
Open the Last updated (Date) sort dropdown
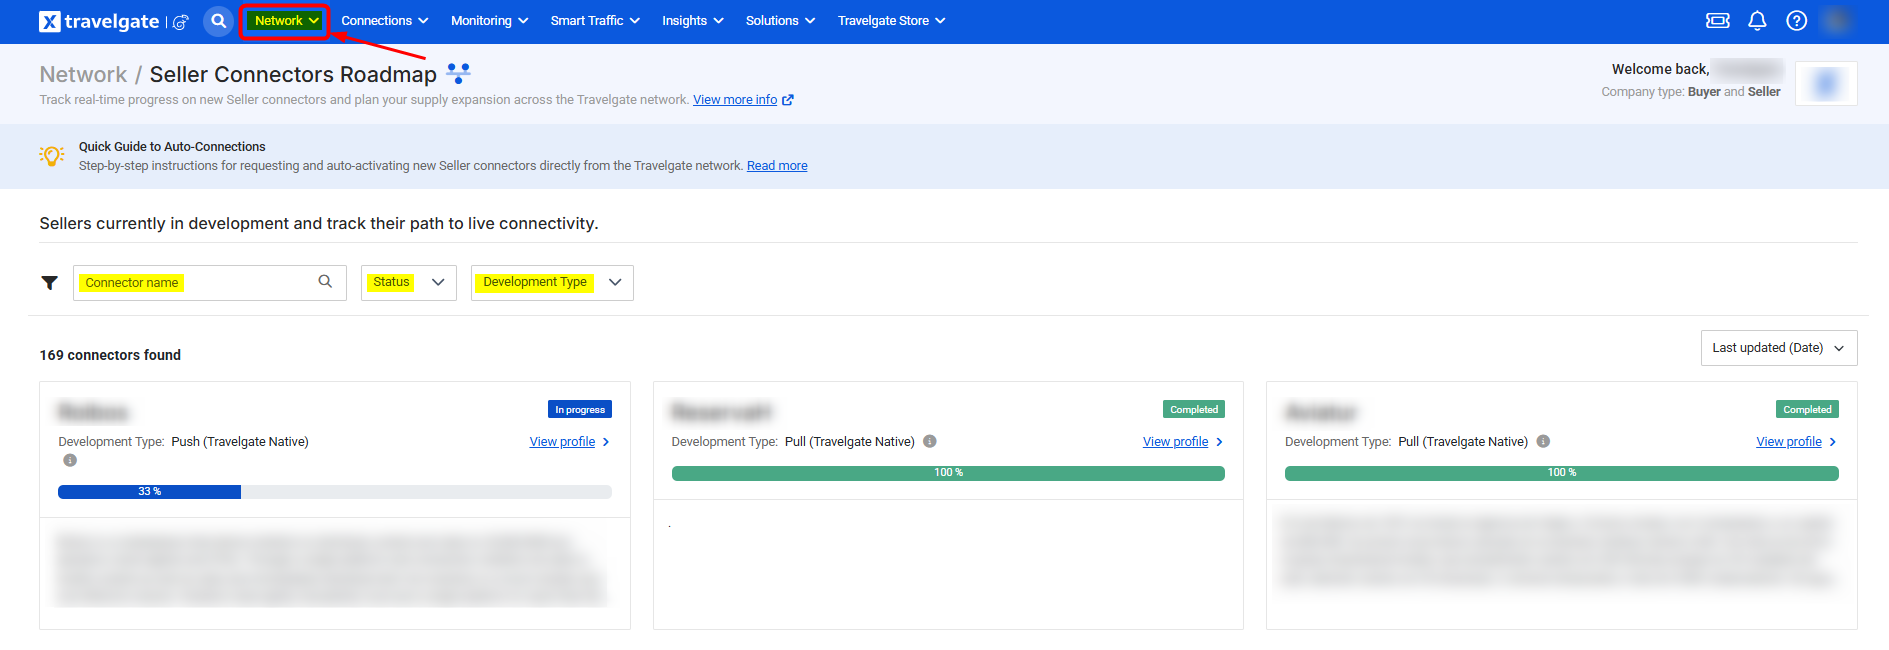coord(1779,348)
